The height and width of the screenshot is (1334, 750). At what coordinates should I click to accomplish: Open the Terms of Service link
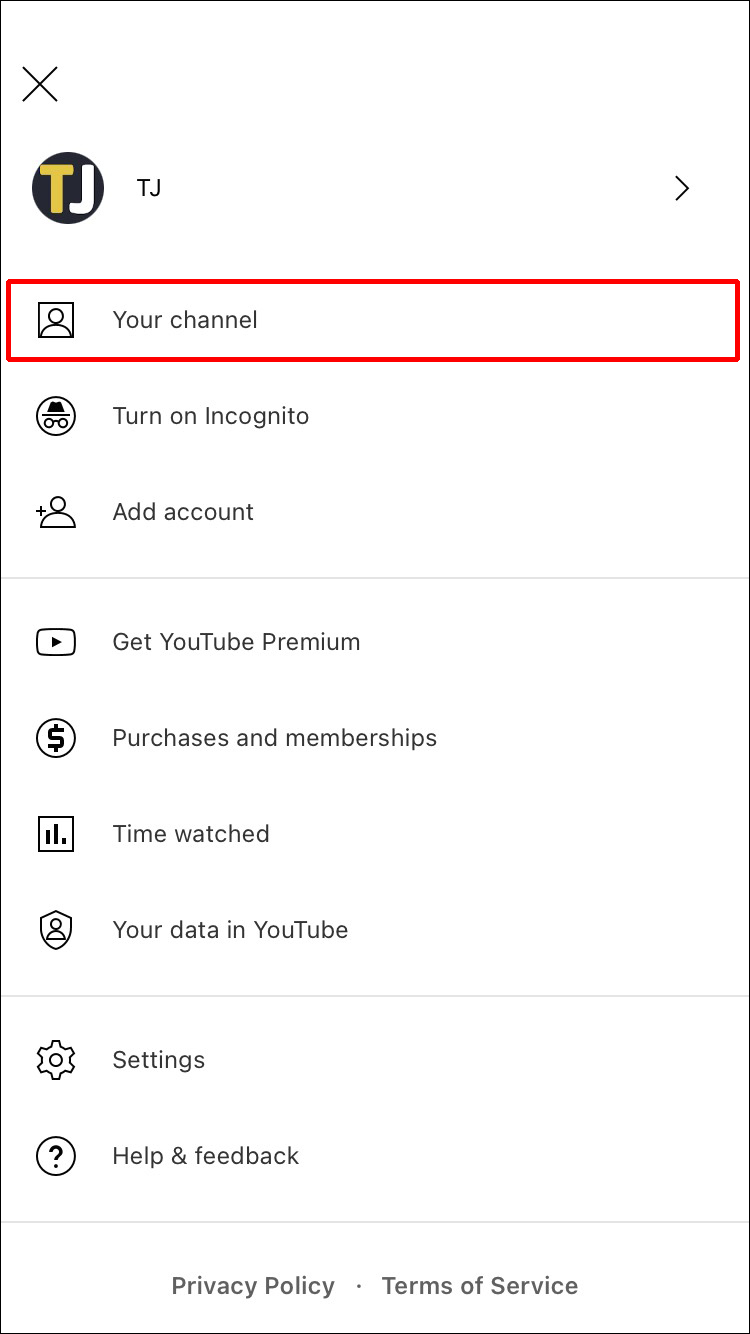(480, 1286)
